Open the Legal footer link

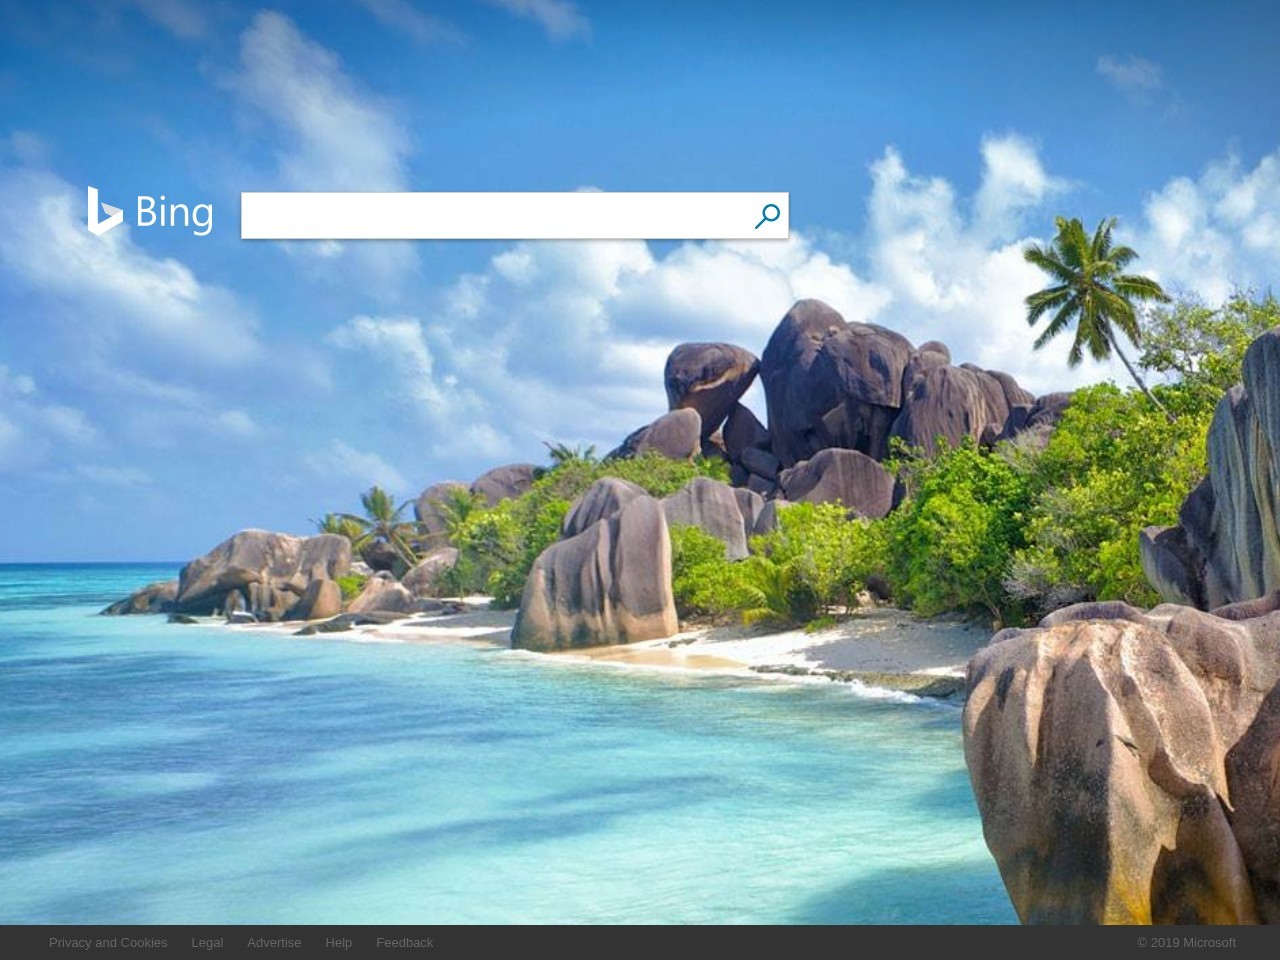coord(207,942)
